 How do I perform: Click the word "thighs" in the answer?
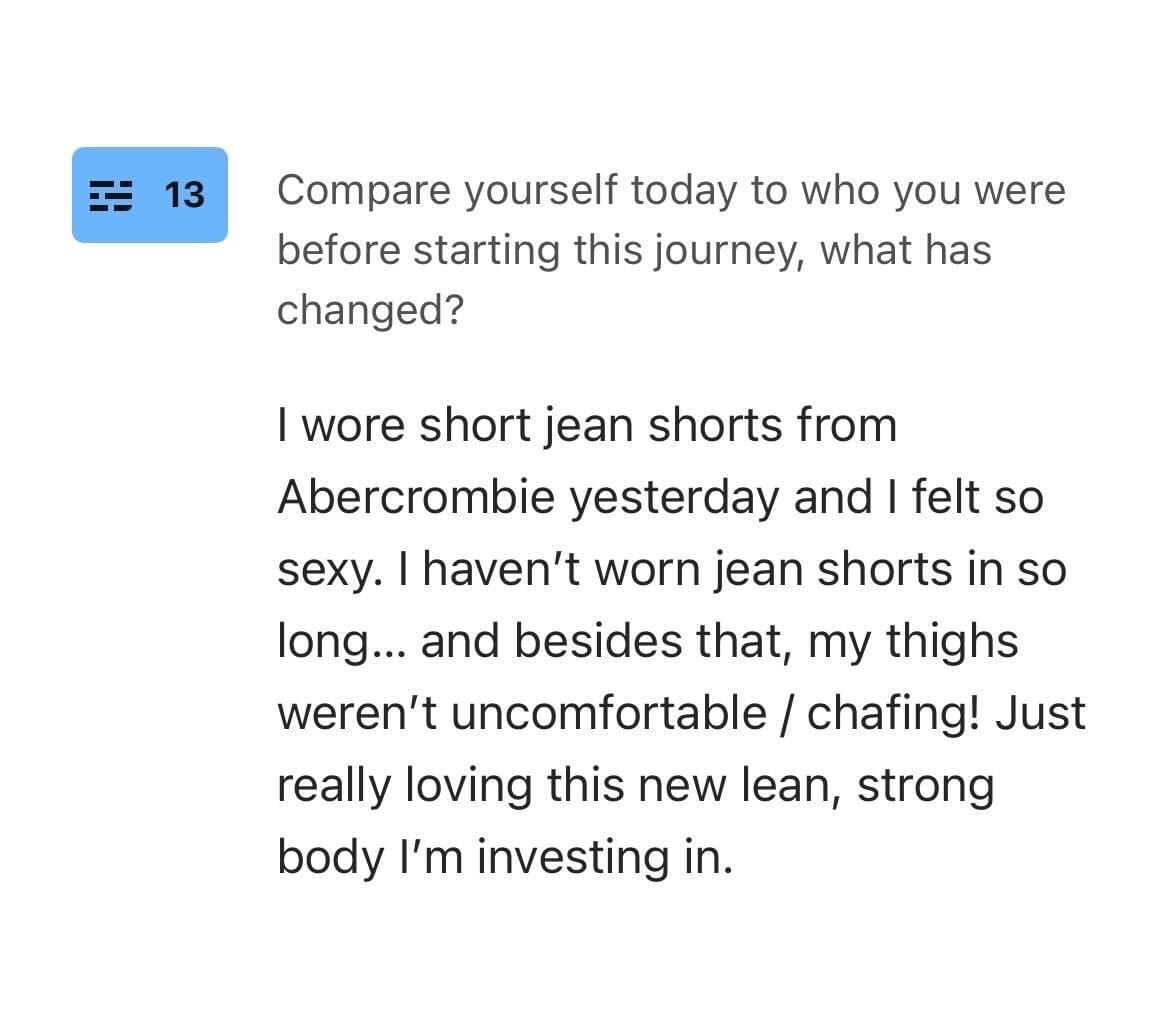(953, 641)
